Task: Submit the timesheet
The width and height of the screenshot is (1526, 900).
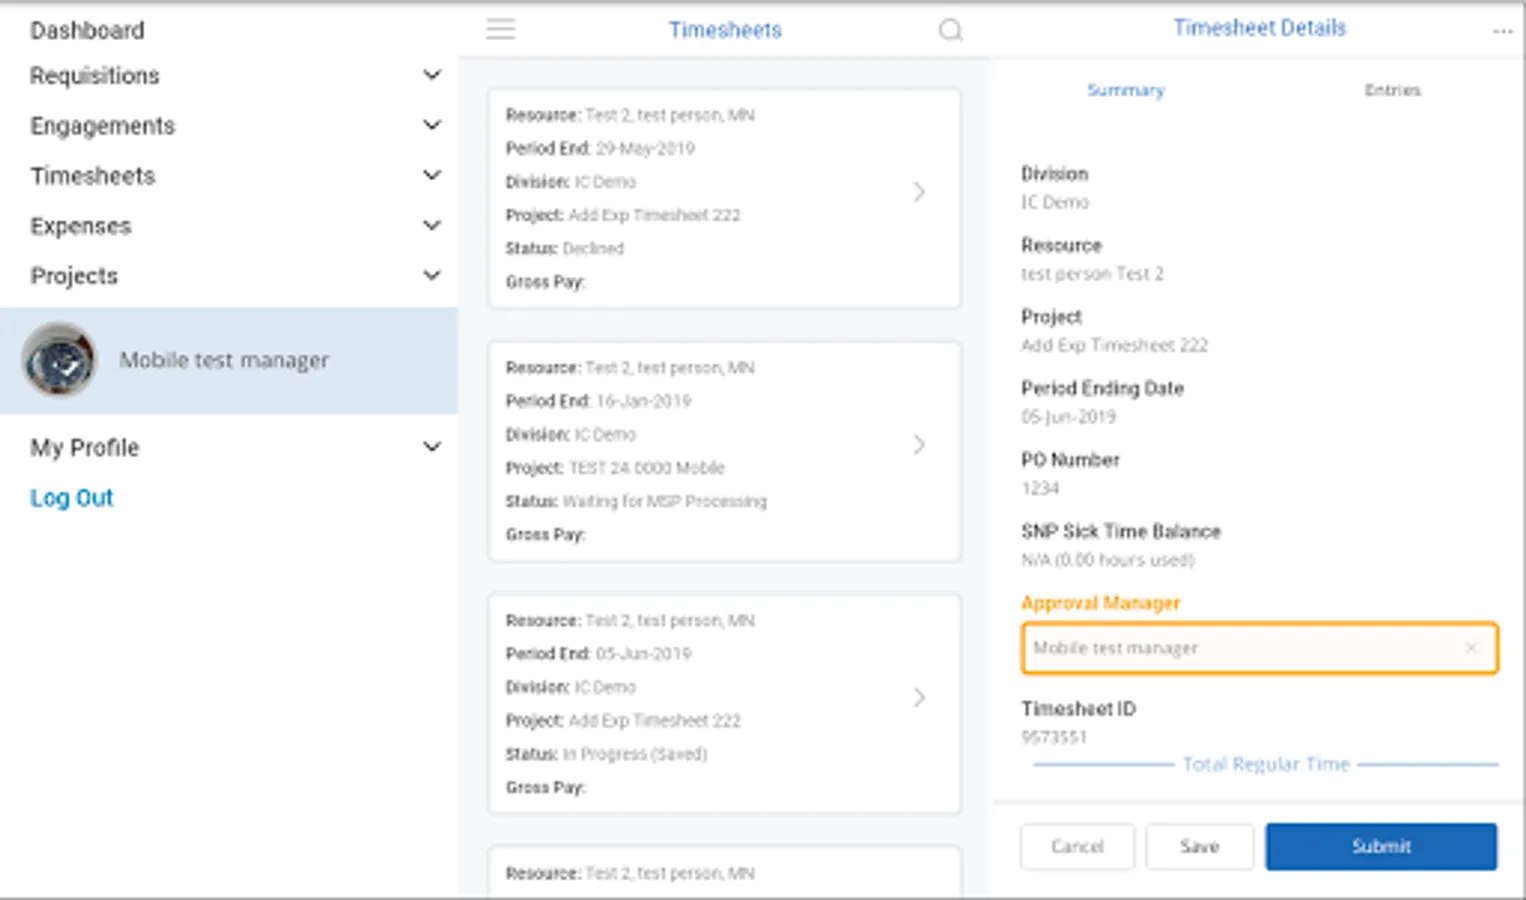Action: click(1381, 846)
